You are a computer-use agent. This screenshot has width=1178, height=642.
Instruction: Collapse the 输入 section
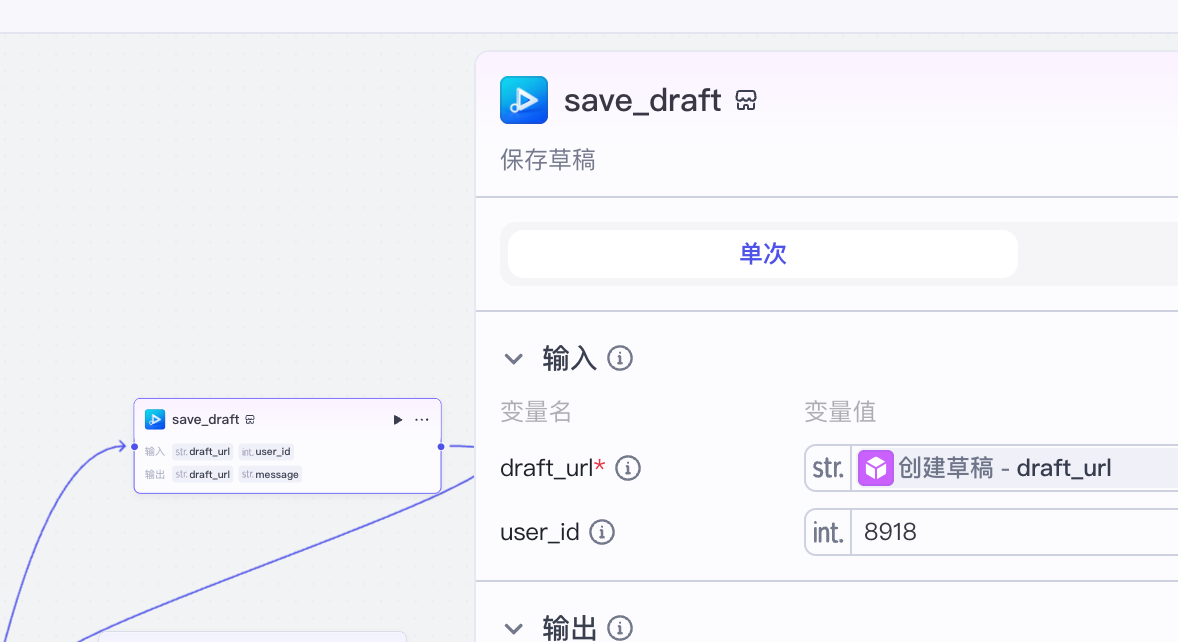click(514, 358)
